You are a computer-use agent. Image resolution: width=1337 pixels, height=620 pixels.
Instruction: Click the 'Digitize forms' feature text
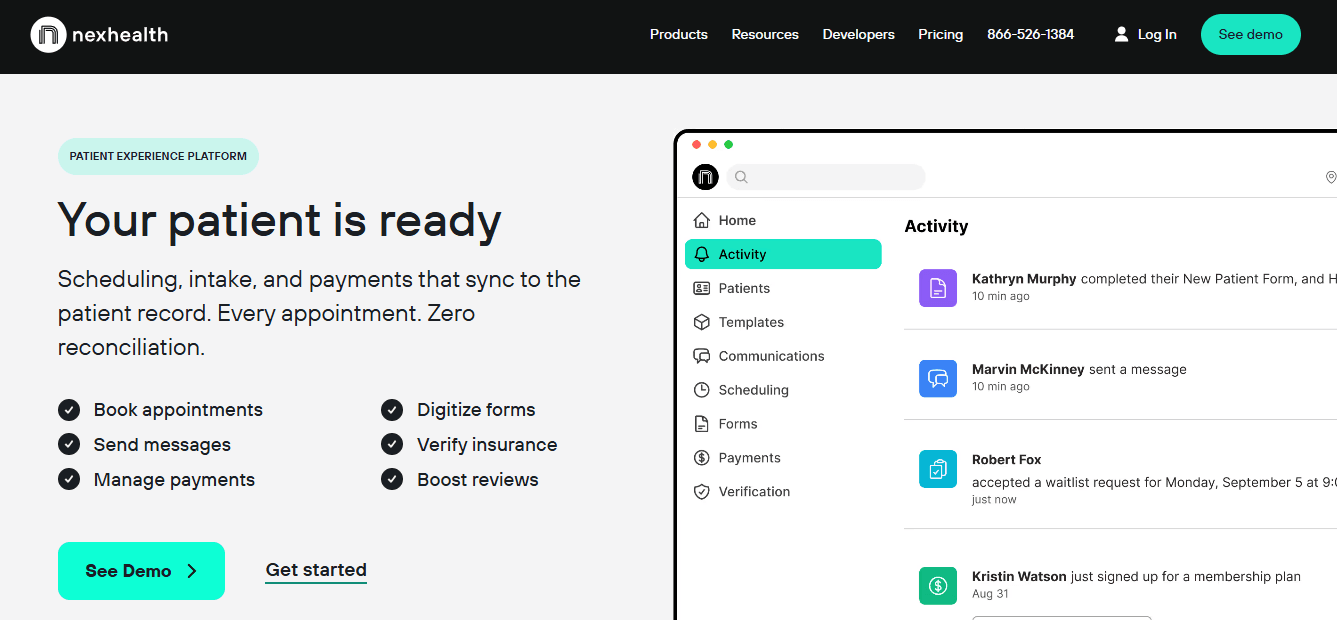click(476, 410)
